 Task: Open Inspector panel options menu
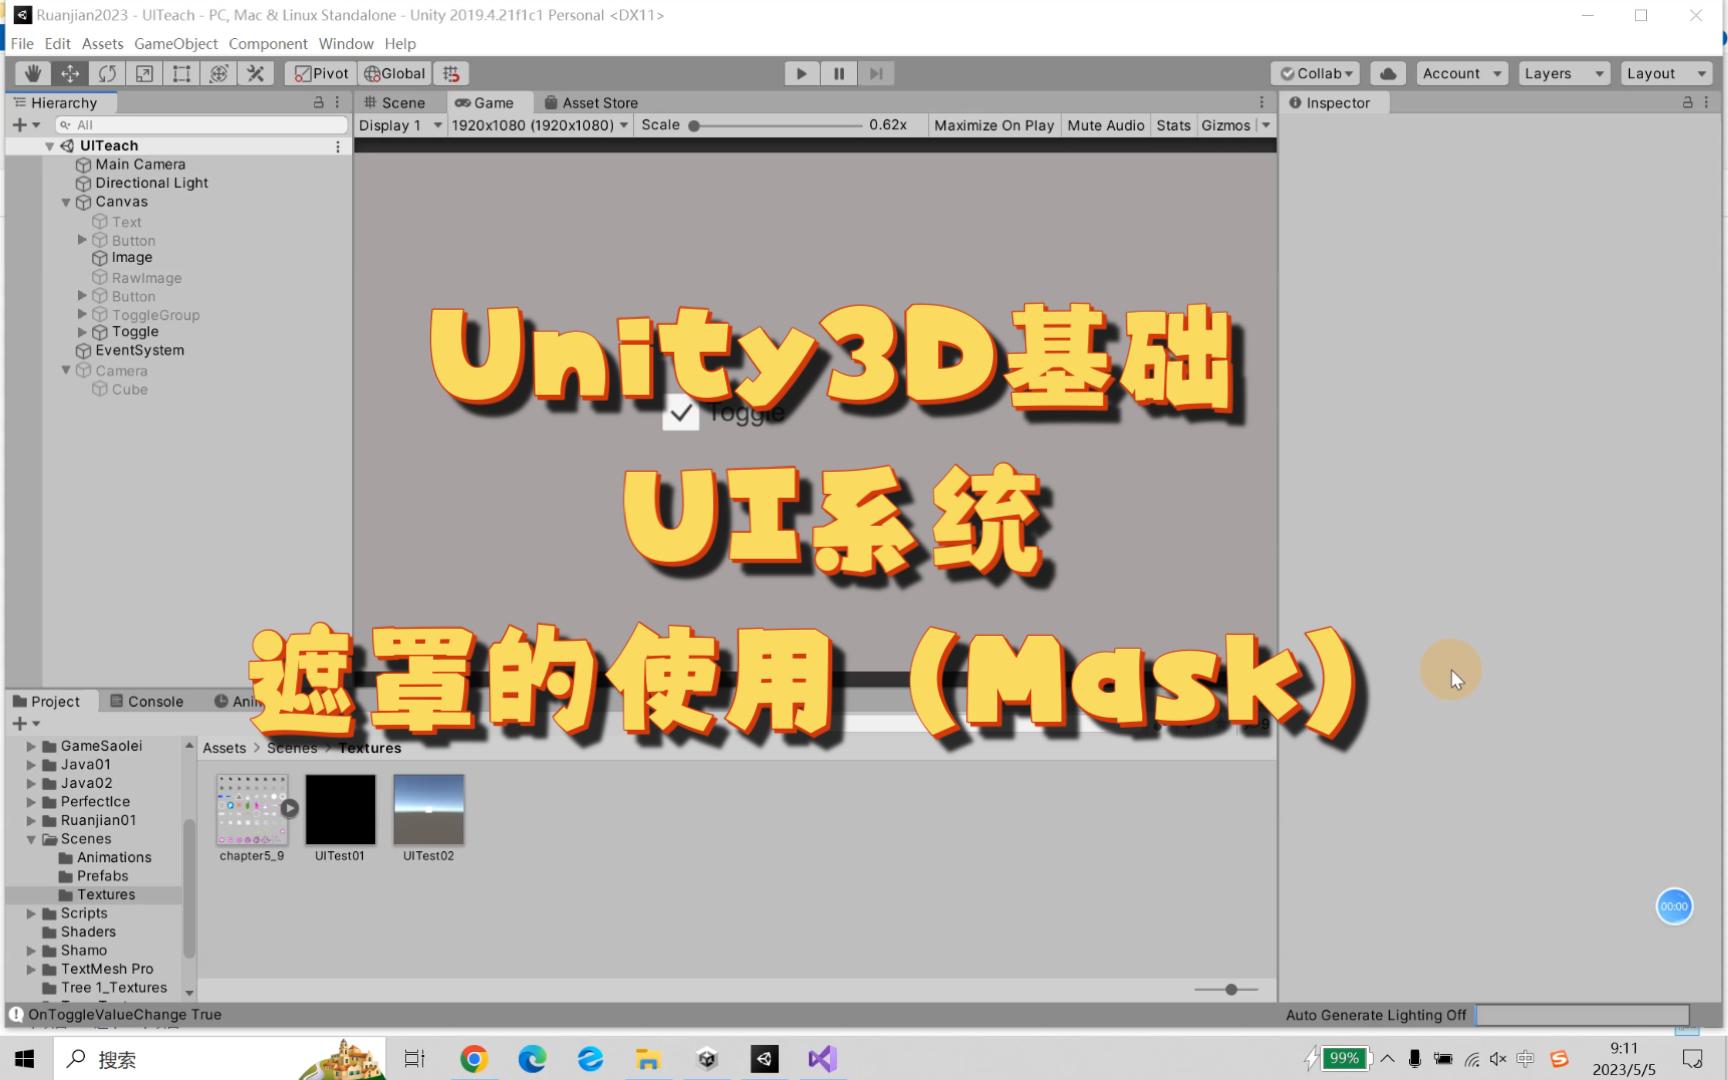pos(1706,102)
